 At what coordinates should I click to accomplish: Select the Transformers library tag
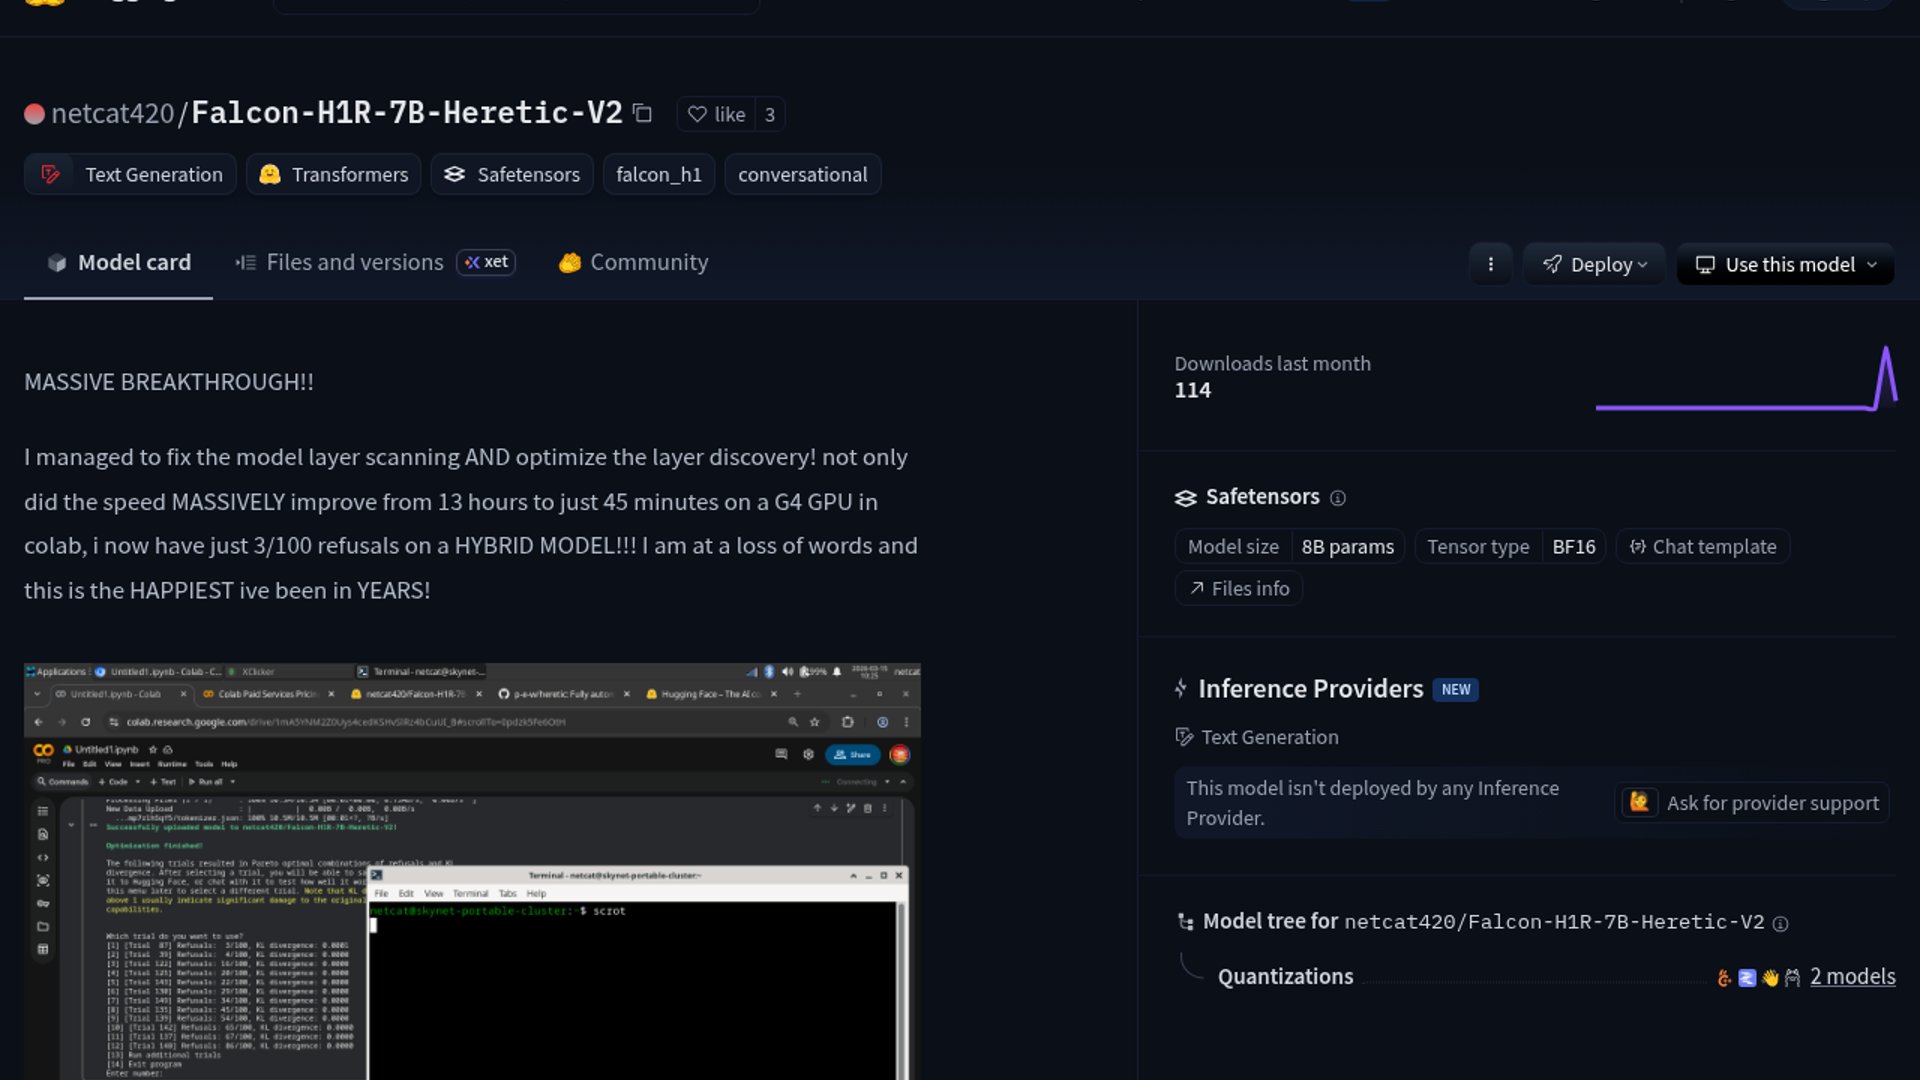coord(334,175)
